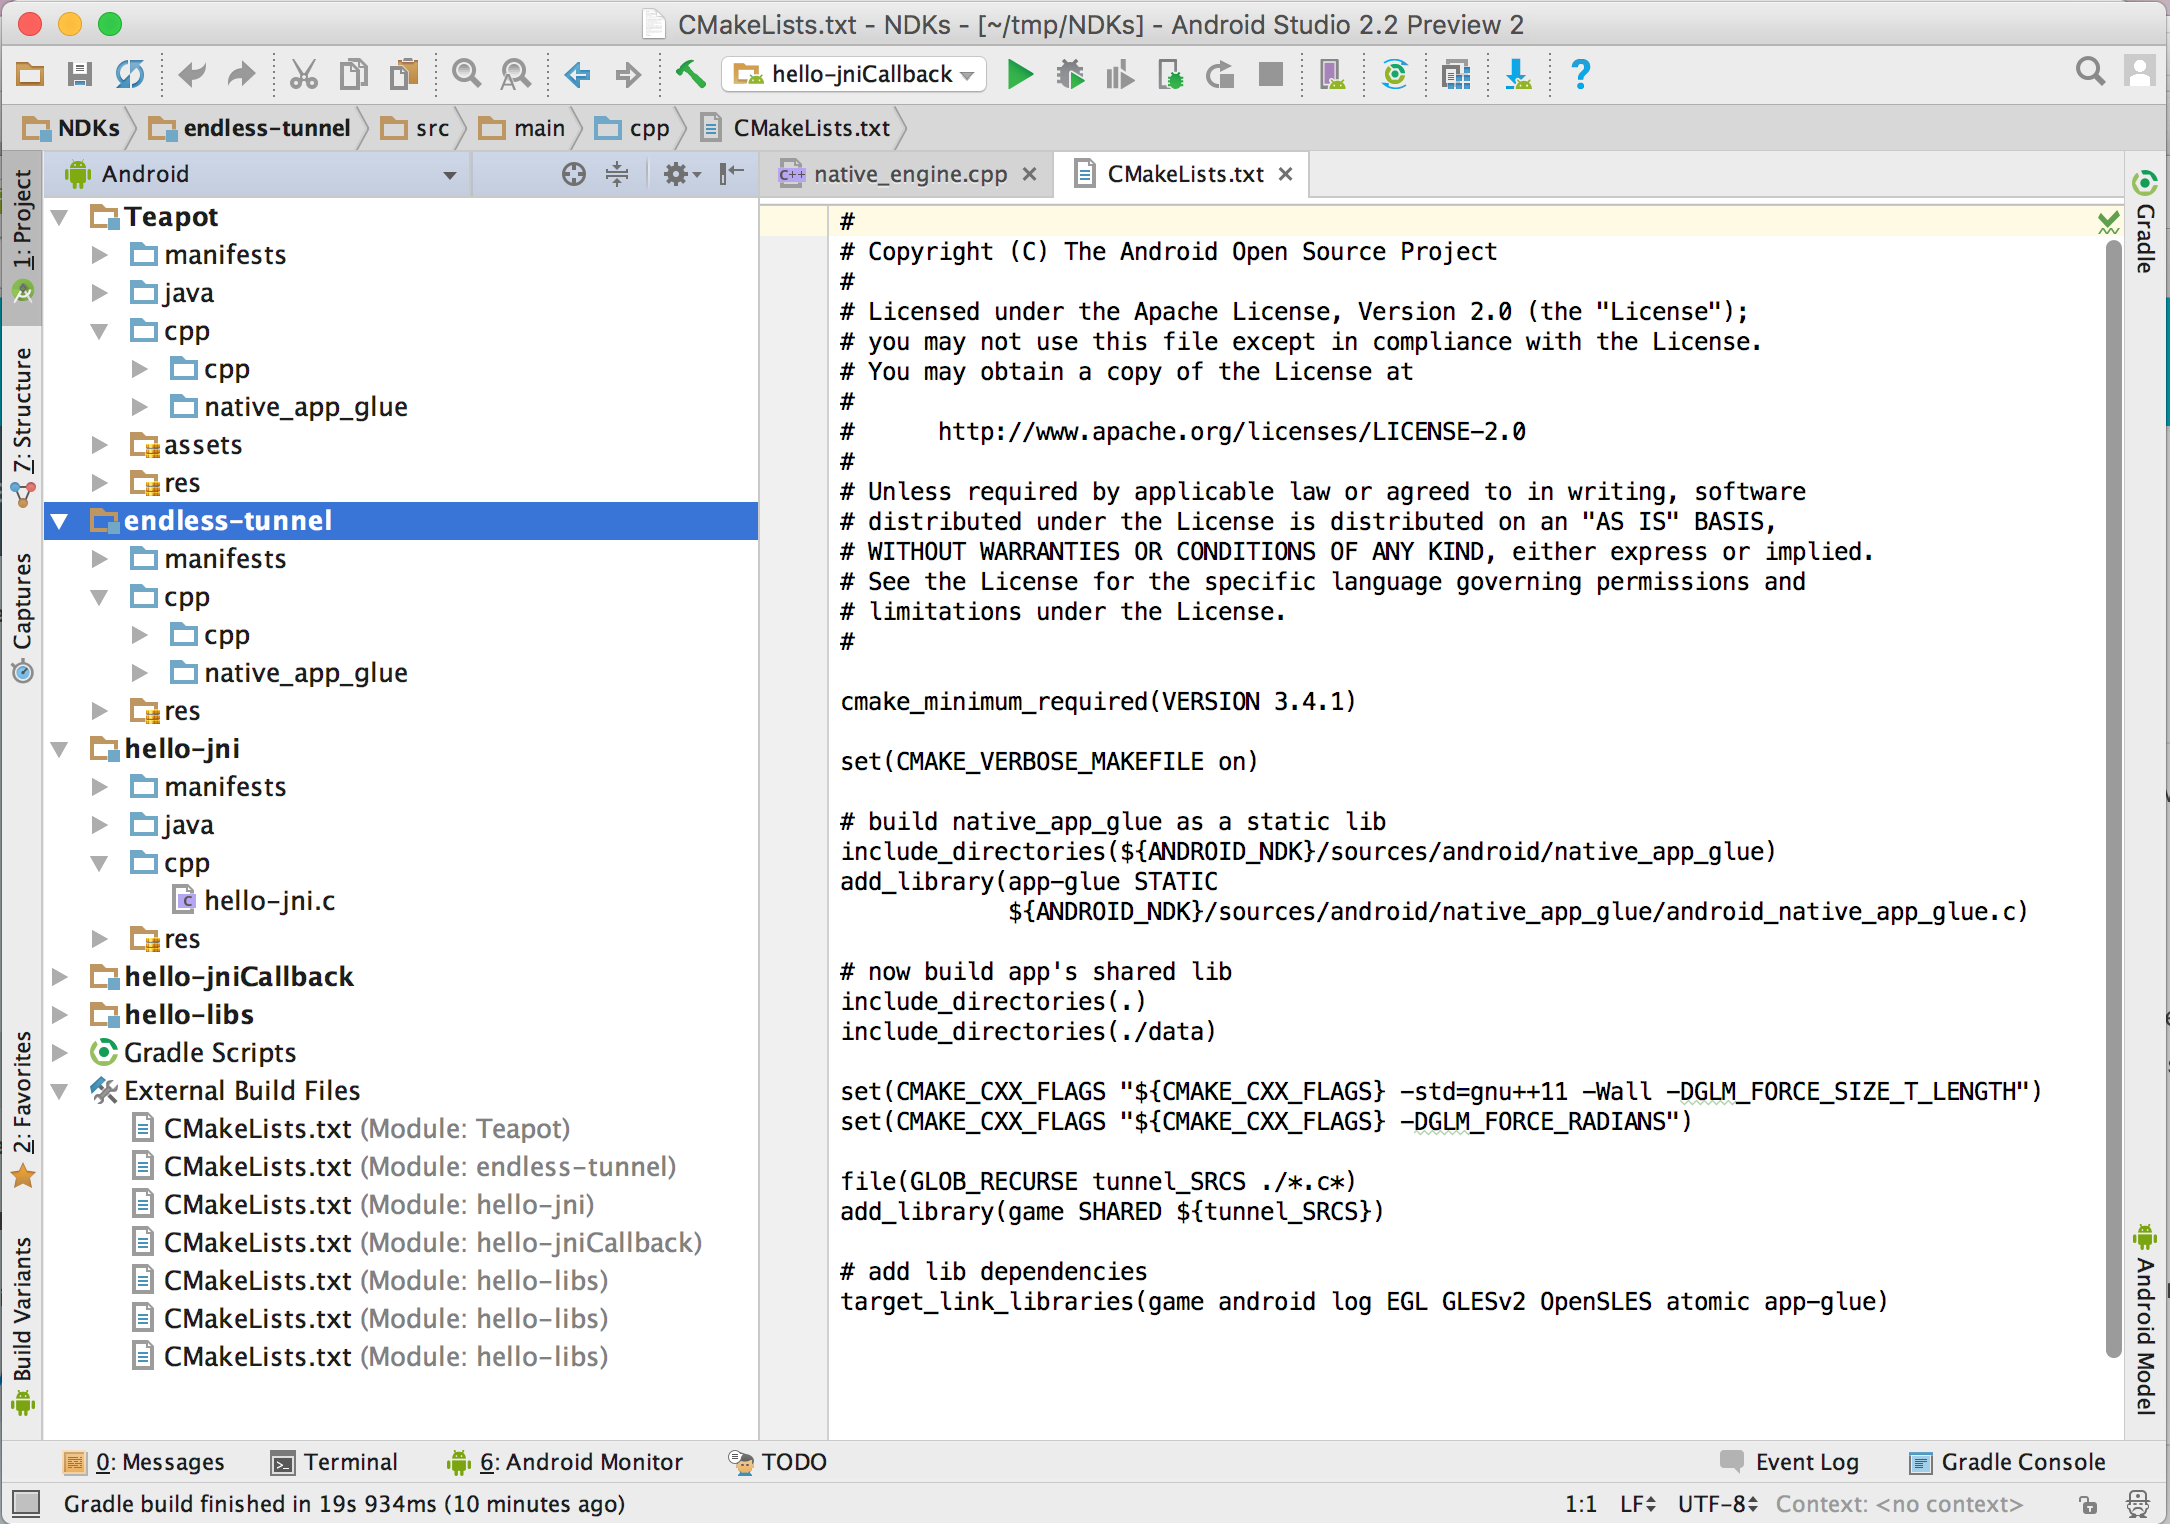Expand the hello-libs module

(x=60, y=1015)
